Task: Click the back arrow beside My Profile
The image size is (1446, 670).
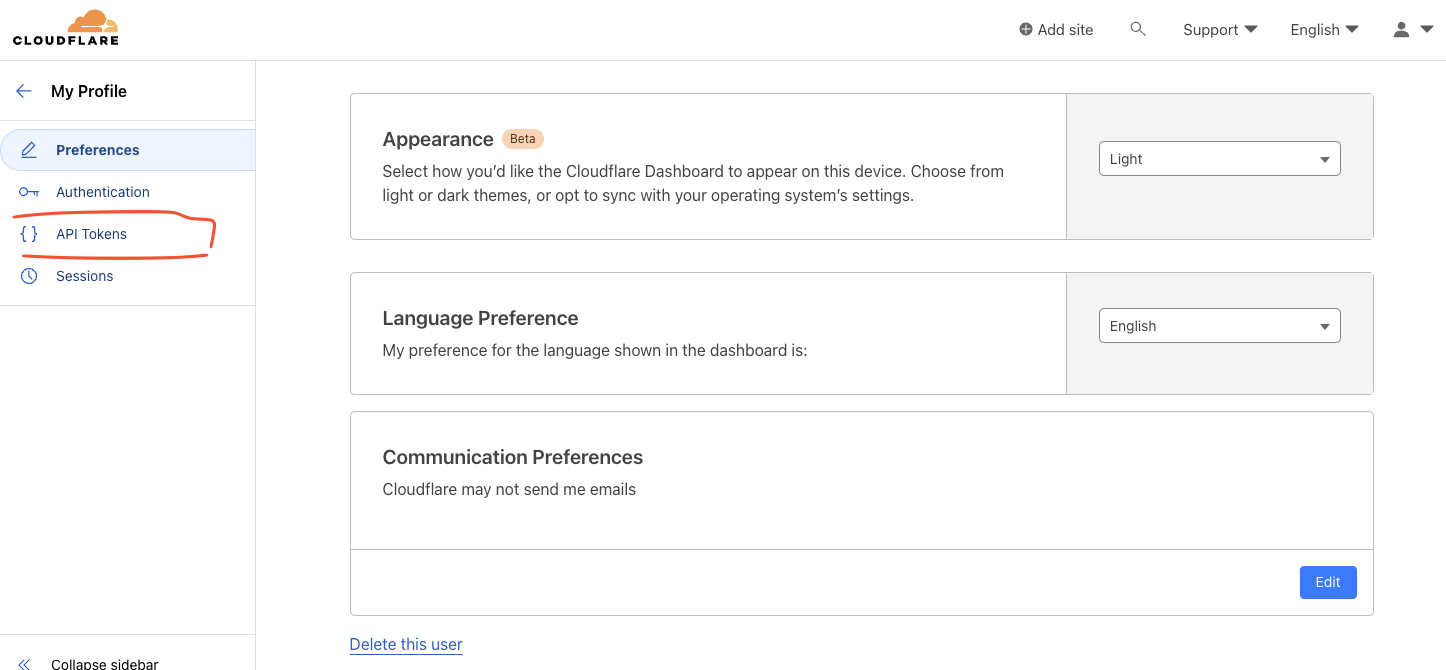Action: [x=24, y=91]
